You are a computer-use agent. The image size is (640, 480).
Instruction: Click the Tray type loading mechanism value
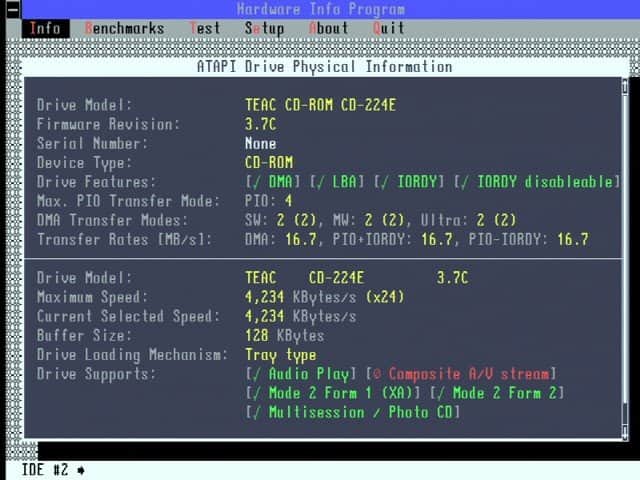point(281,355)
